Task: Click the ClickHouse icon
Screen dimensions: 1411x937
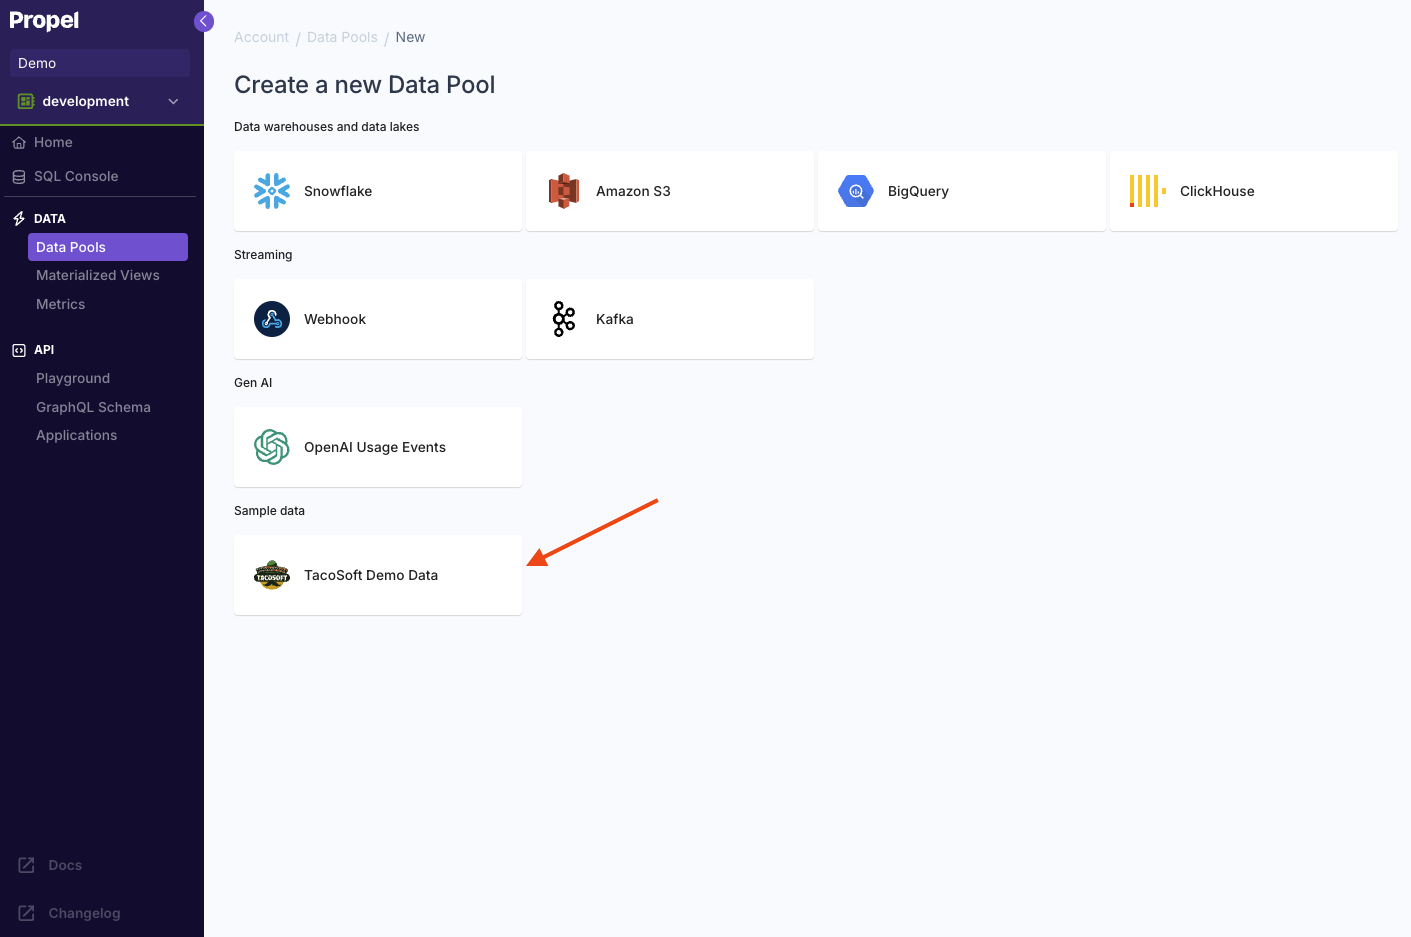Action: (1147, 190)
